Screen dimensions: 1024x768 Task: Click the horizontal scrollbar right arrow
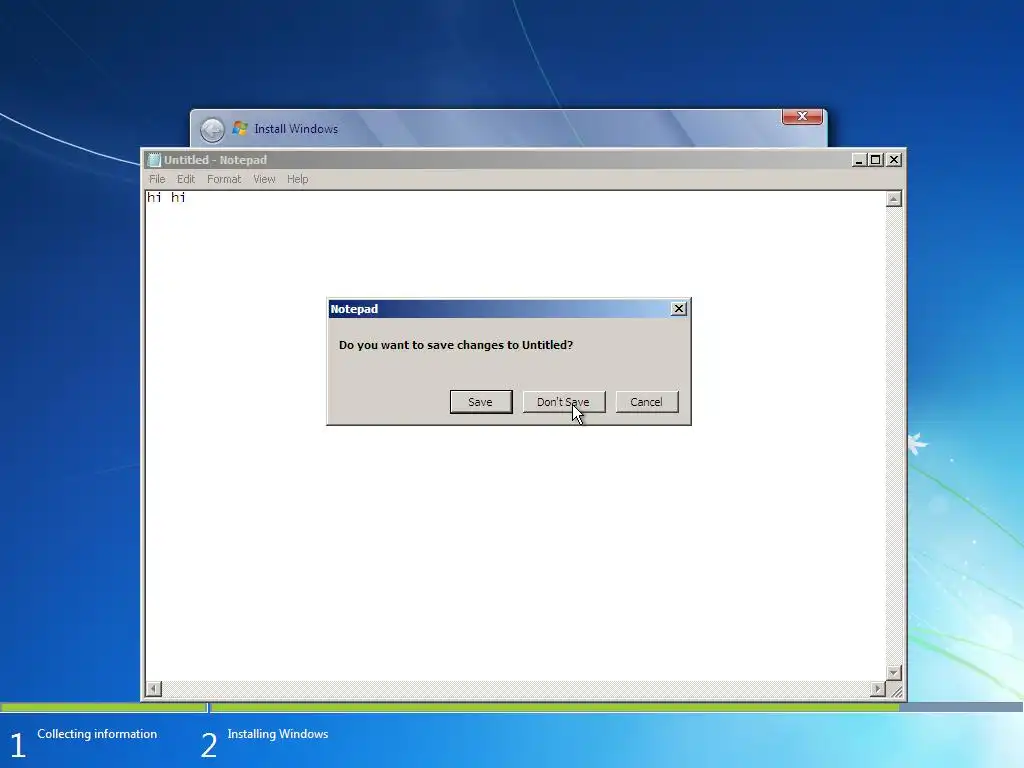click(878, 688)
